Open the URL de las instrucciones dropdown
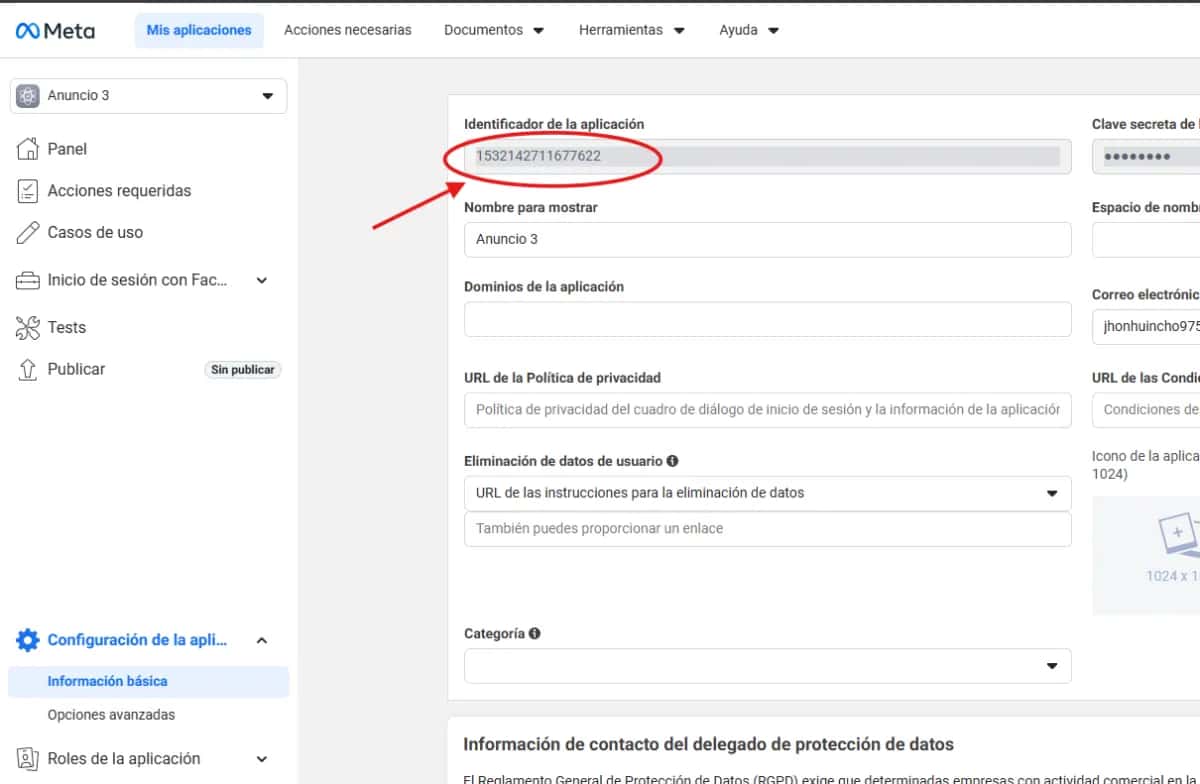The height and width of the screenshot is (784, 1200). click(768, 493)
